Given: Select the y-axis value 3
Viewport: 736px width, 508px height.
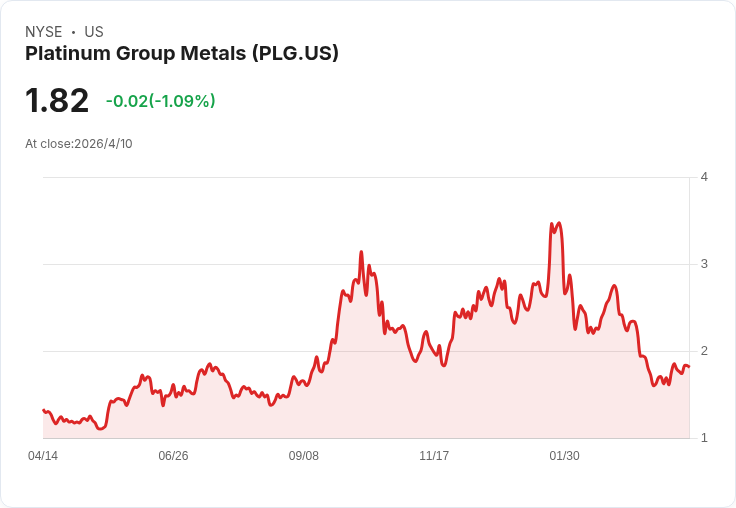Looking at the screenshot, I should pyautogui.click(x=704, y=264).
